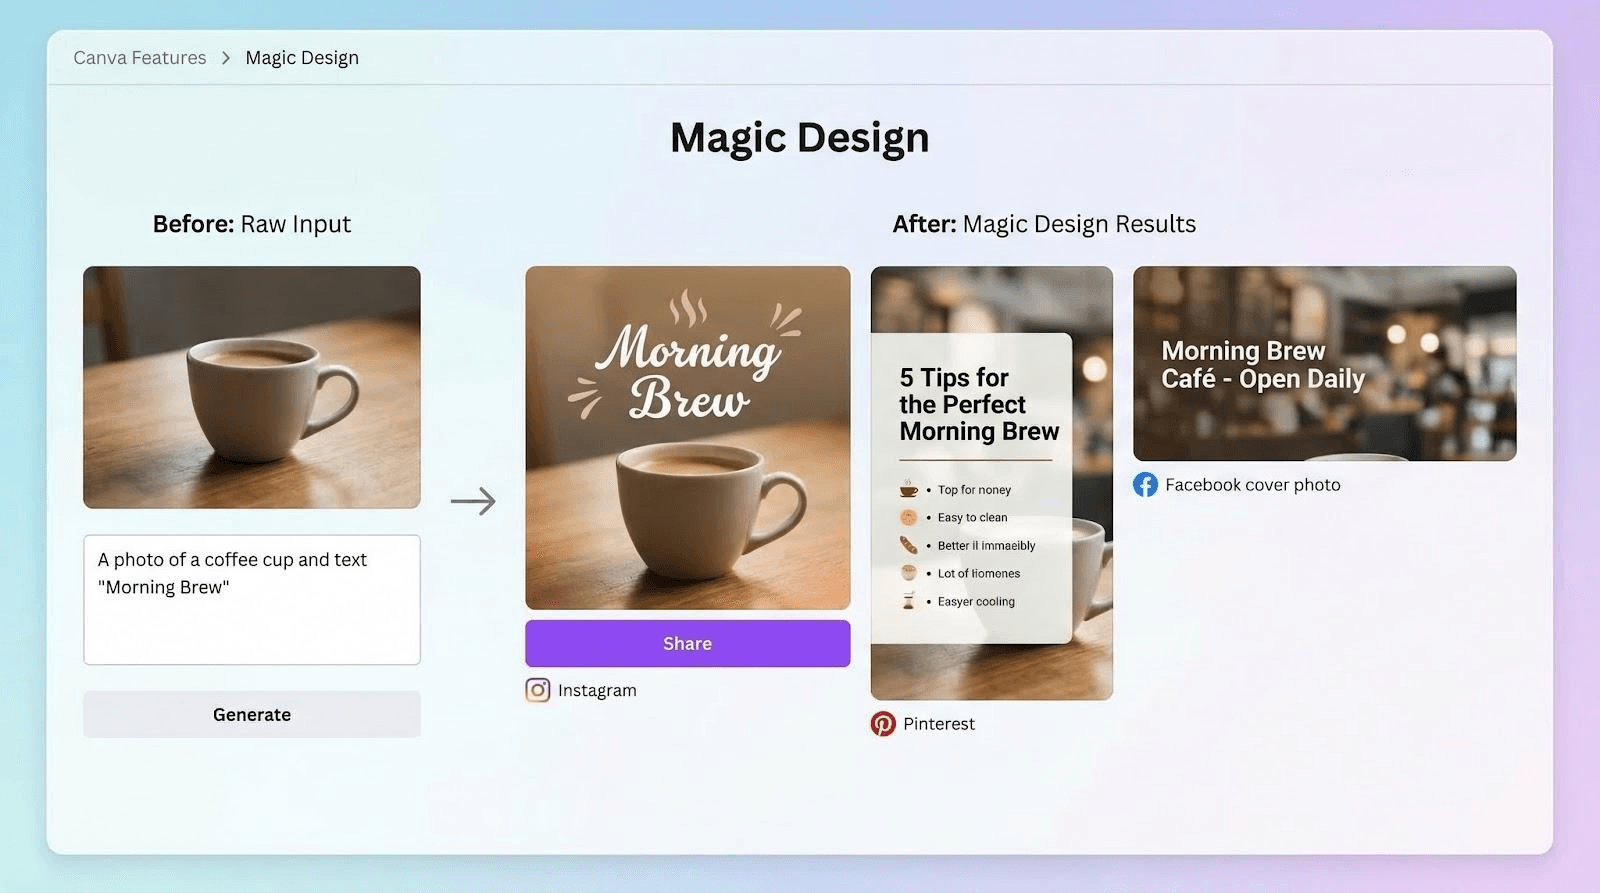Click the Instagram text label
1600x893 pixels.
(597, 690)
